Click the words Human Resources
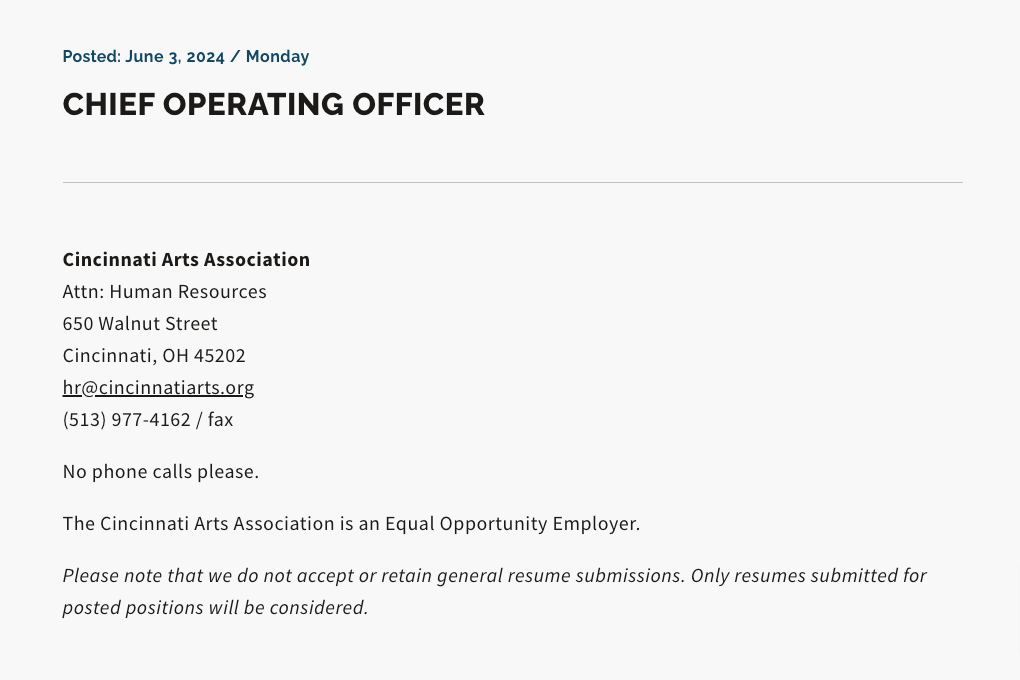This screenshot has height=680, width=1020. click(188, 292)
